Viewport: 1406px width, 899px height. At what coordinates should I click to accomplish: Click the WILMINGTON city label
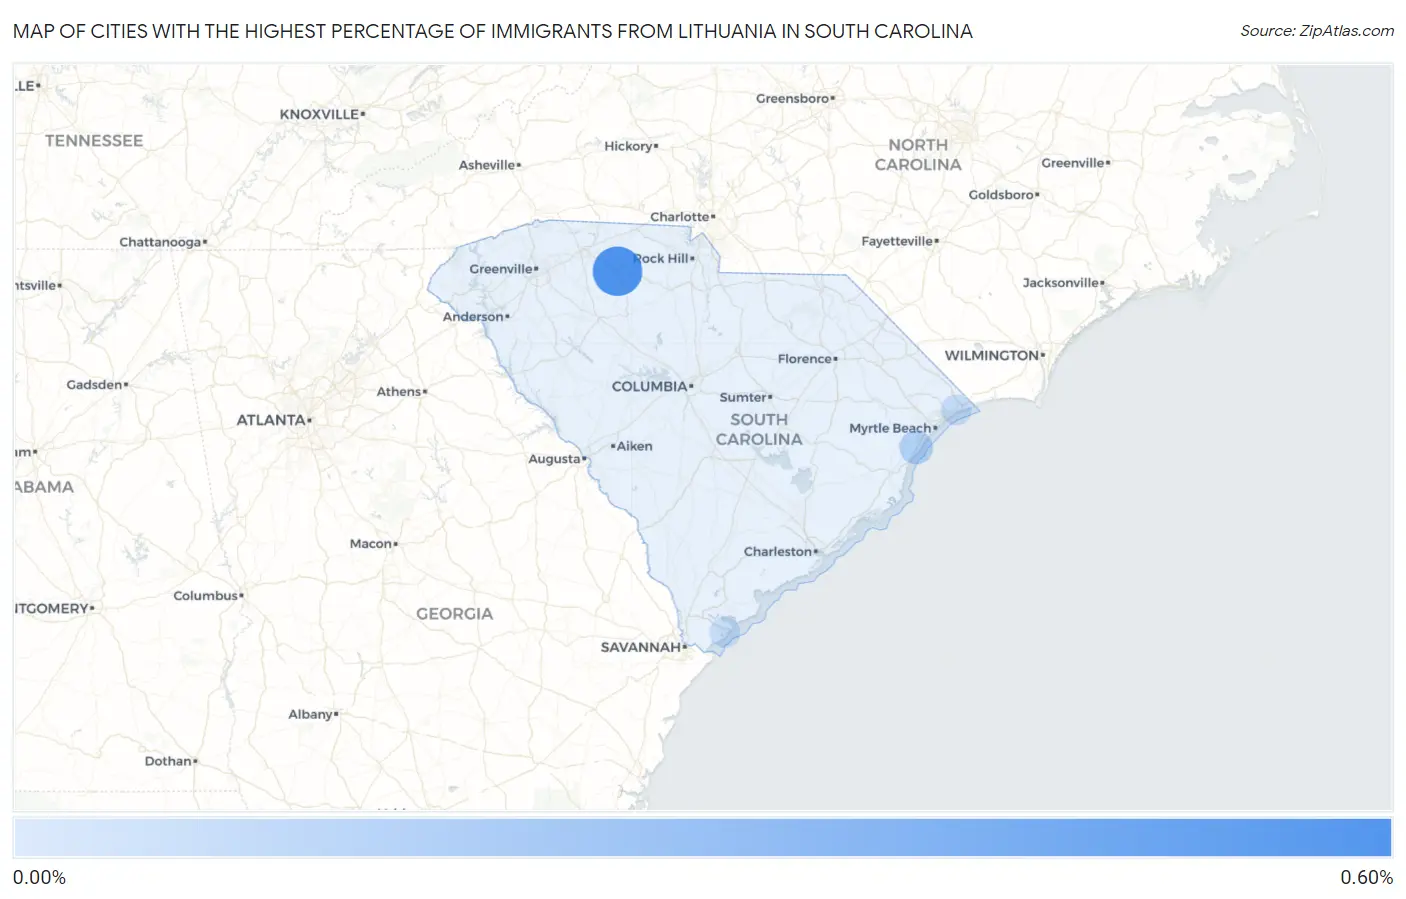(992, 355)
